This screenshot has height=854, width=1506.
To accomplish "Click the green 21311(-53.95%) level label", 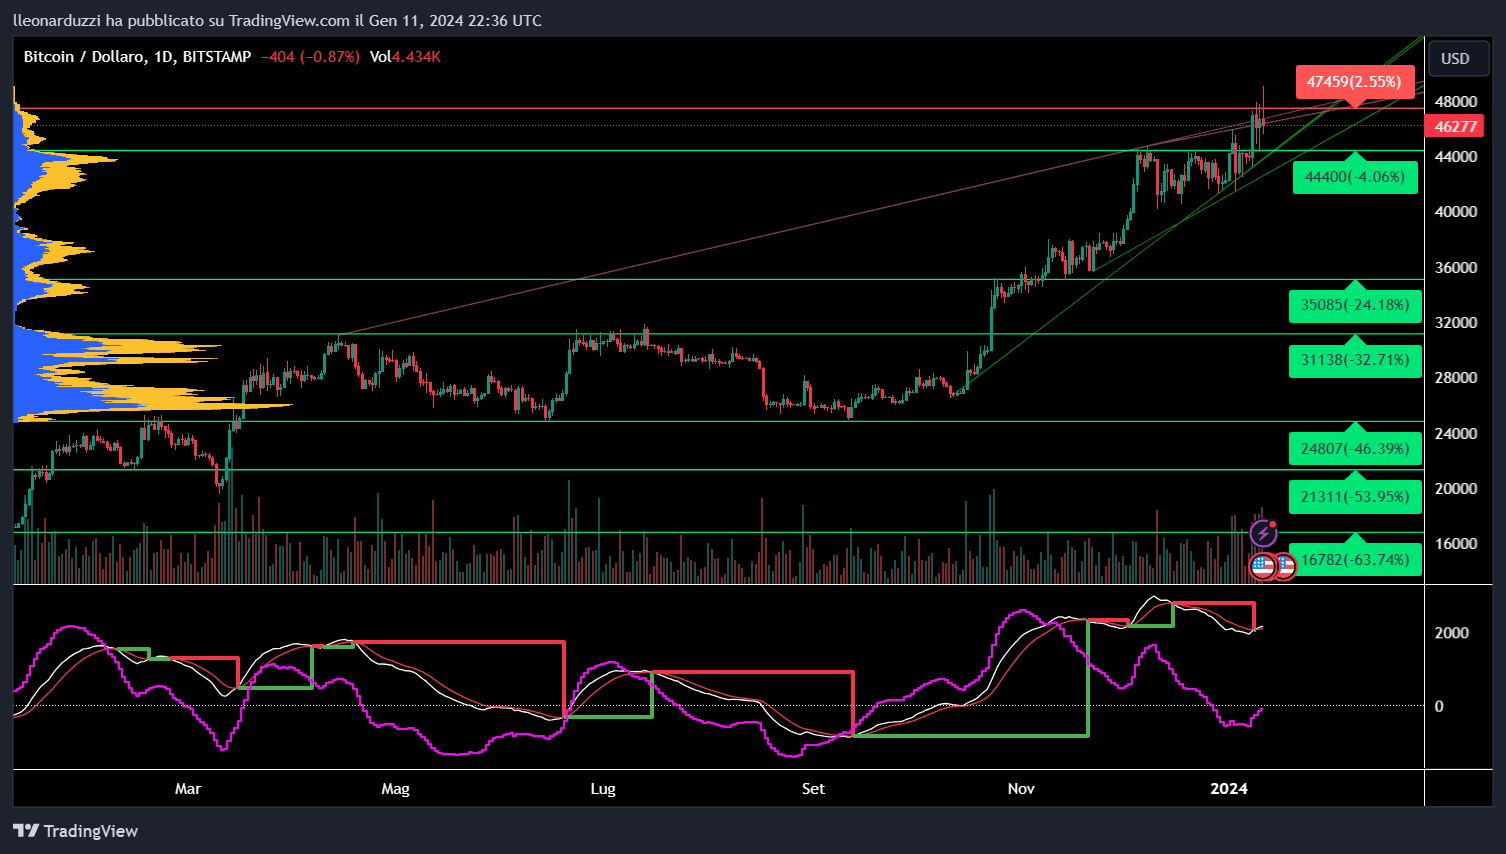I will [x=1355, y=497].
